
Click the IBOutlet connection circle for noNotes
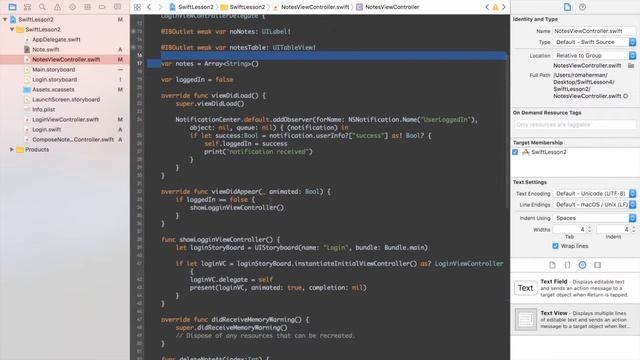pyautogui.click(x=133, y=31)
